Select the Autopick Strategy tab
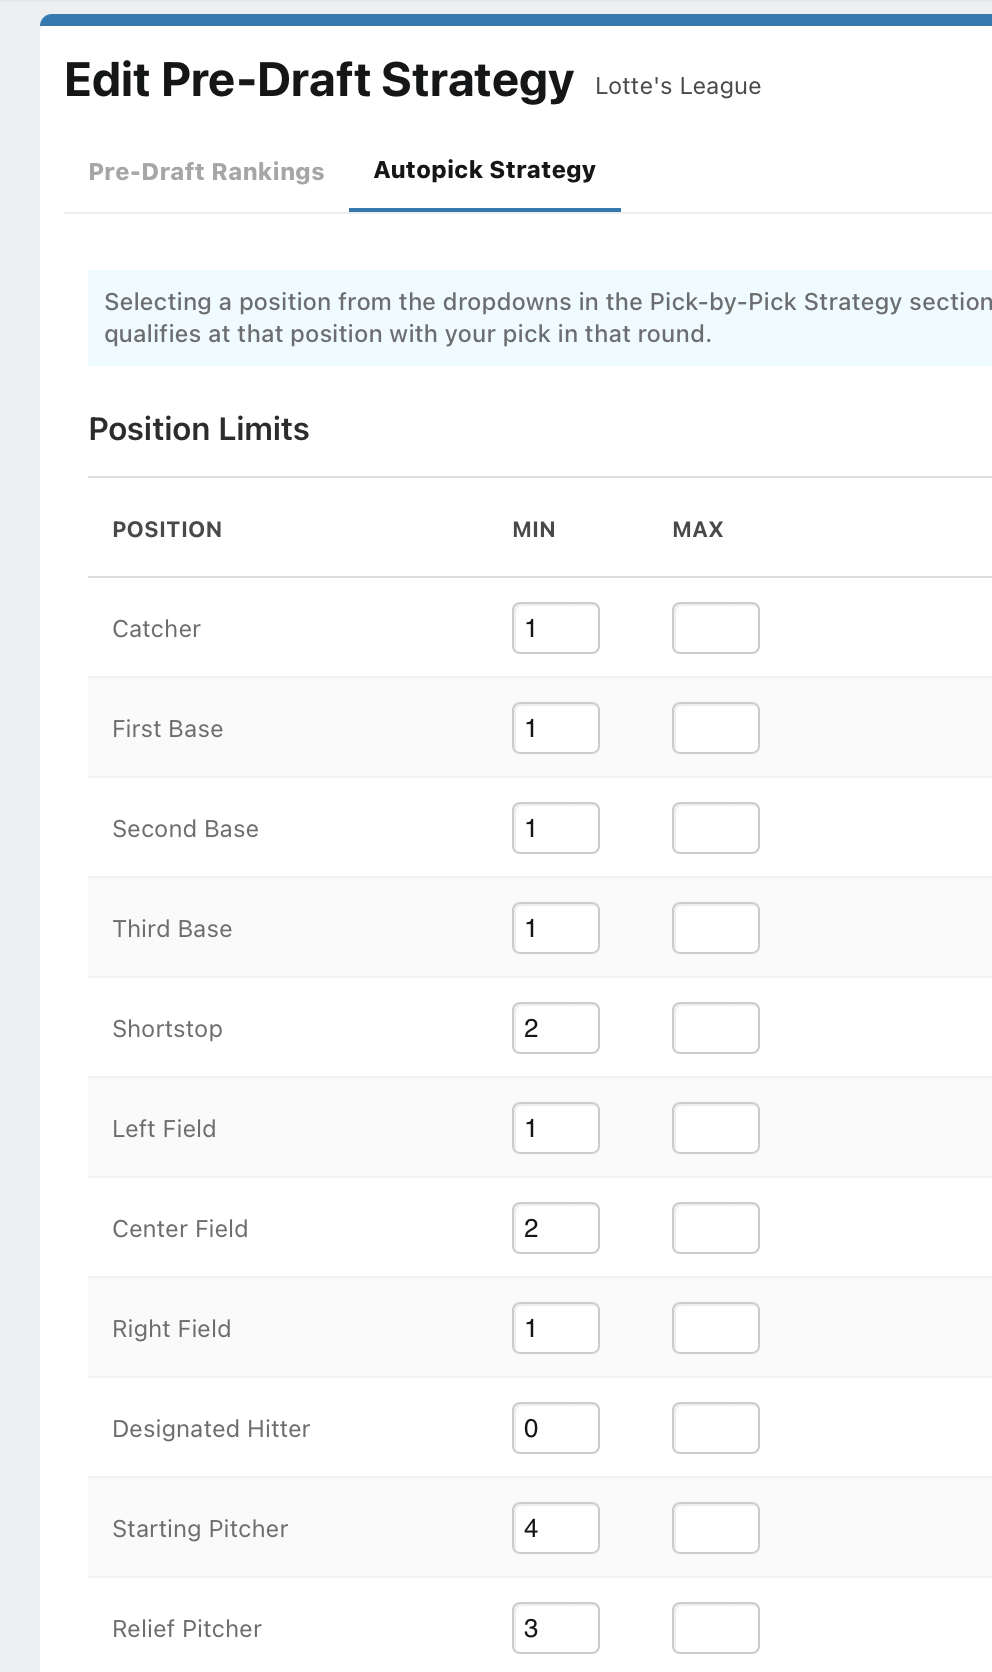The image size is (992, 1672). [x=485, y=170]
